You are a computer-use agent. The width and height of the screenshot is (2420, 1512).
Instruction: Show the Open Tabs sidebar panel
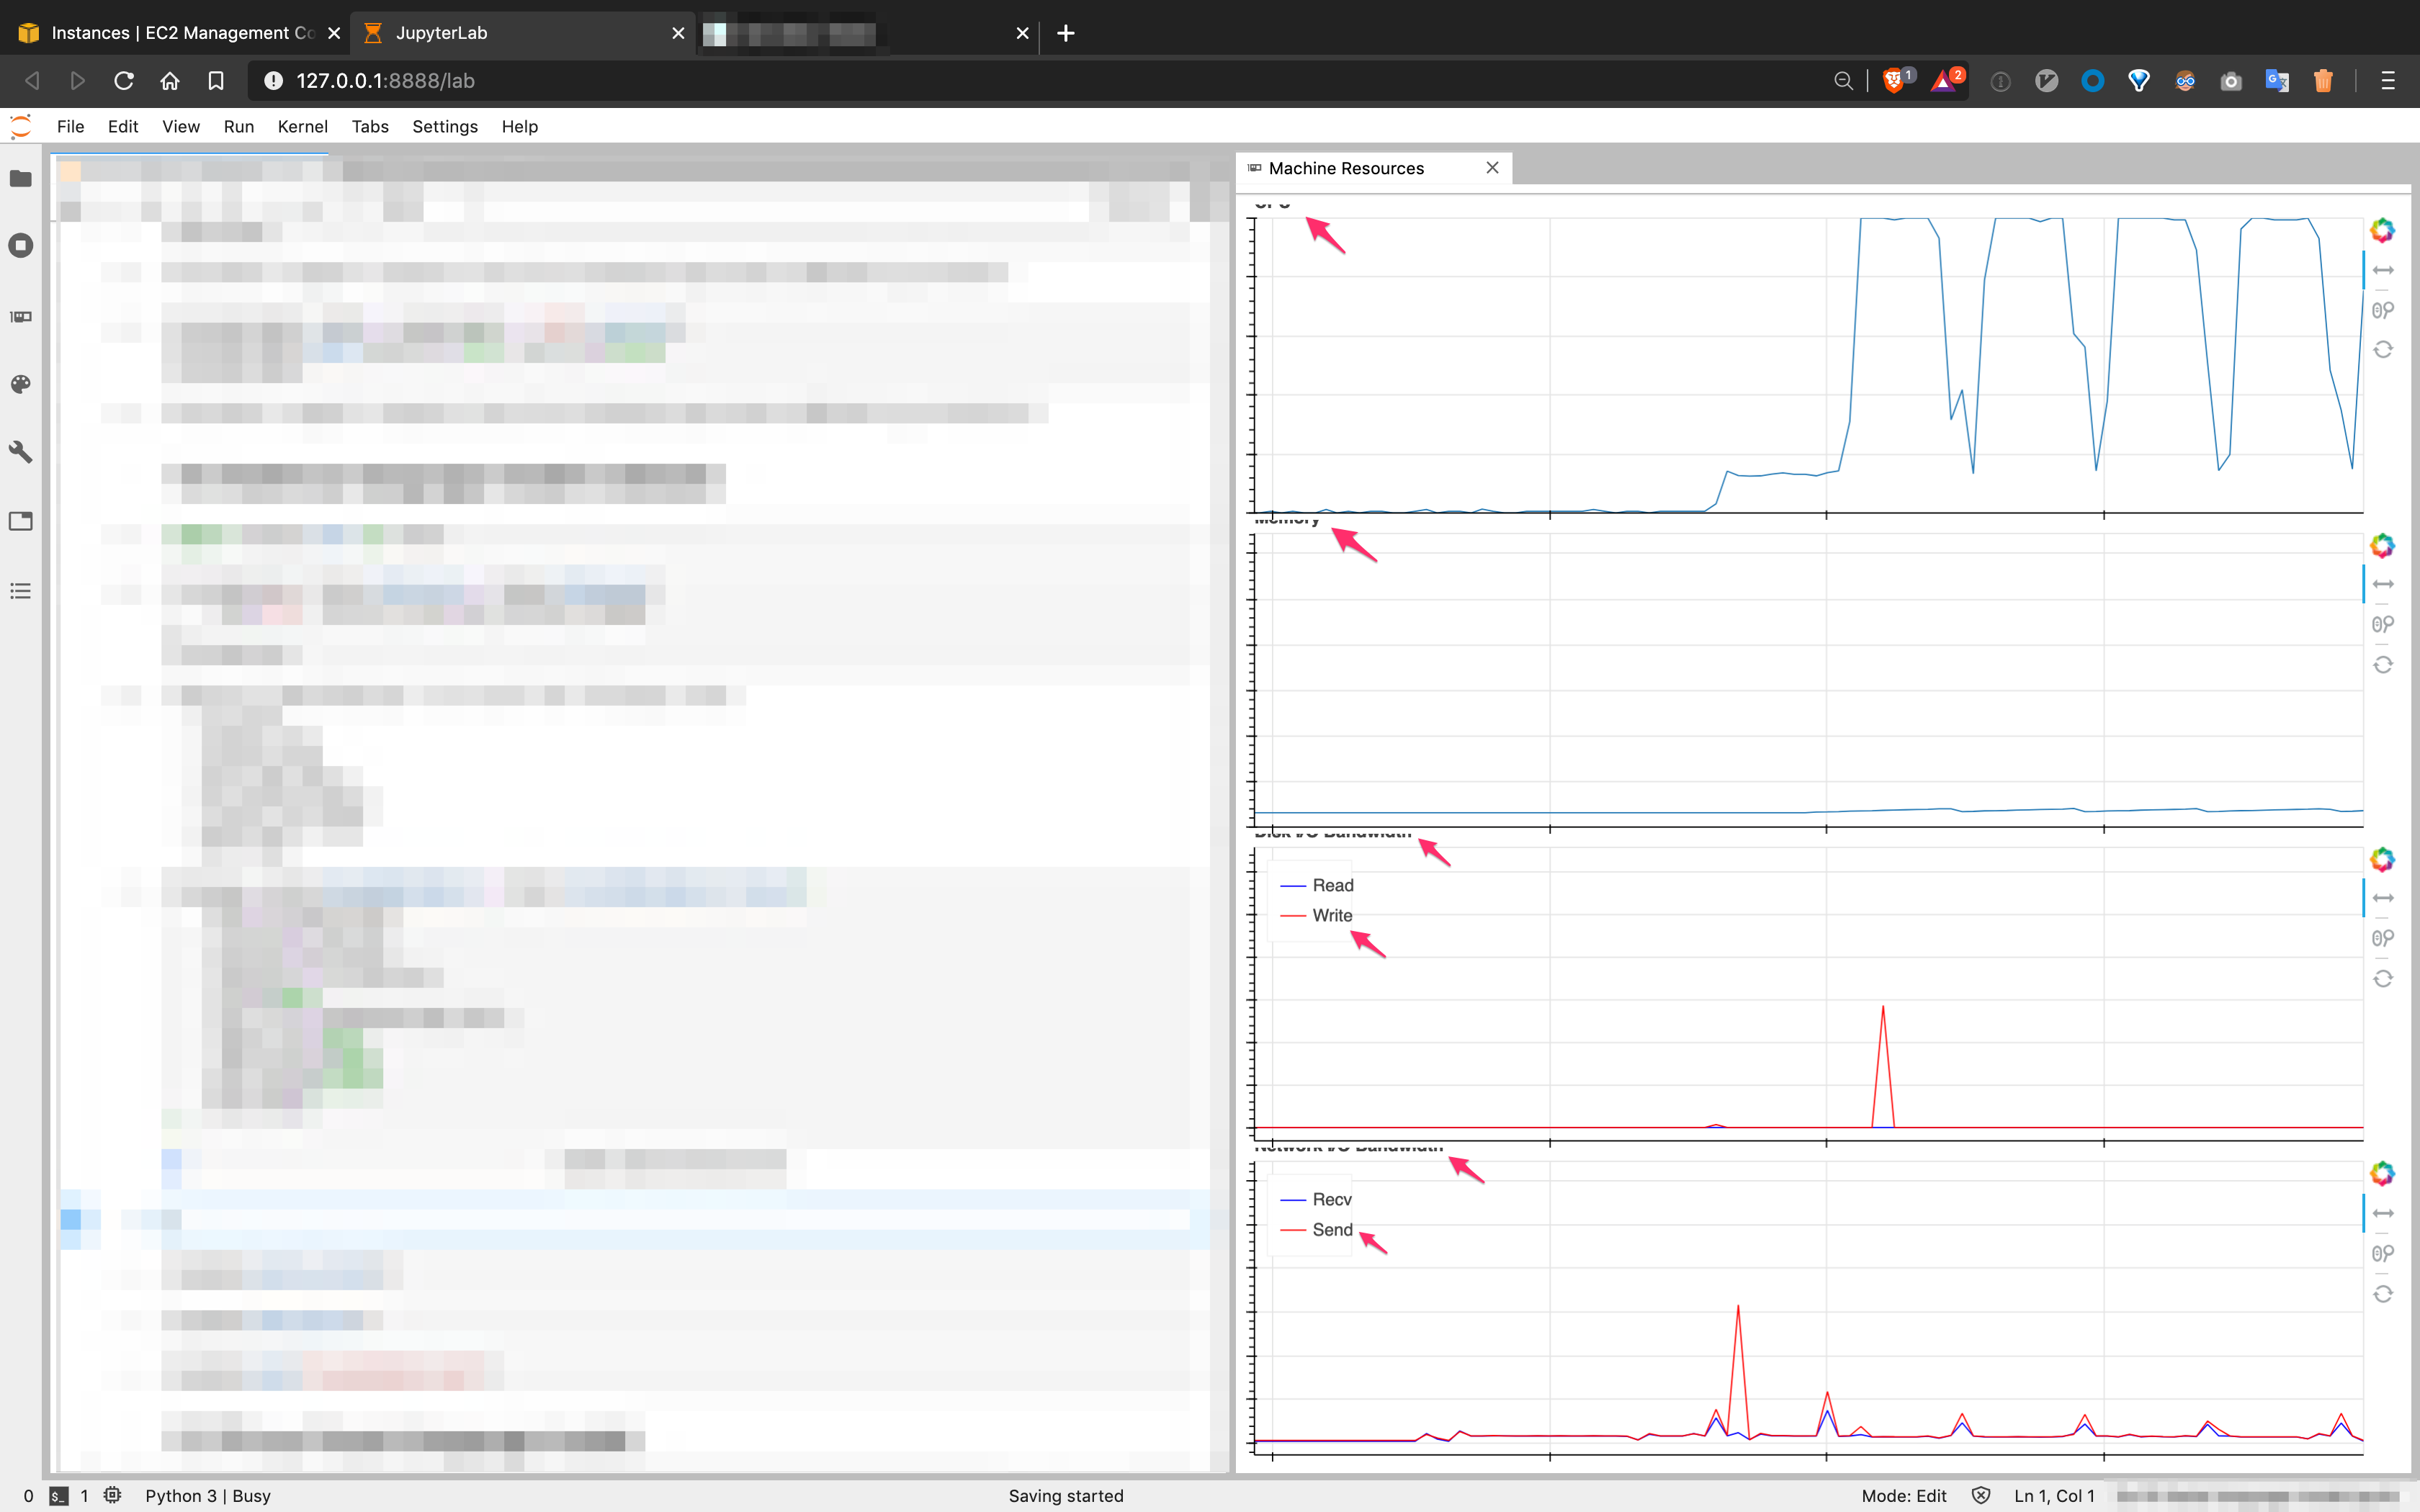click(x=21, y=521)
